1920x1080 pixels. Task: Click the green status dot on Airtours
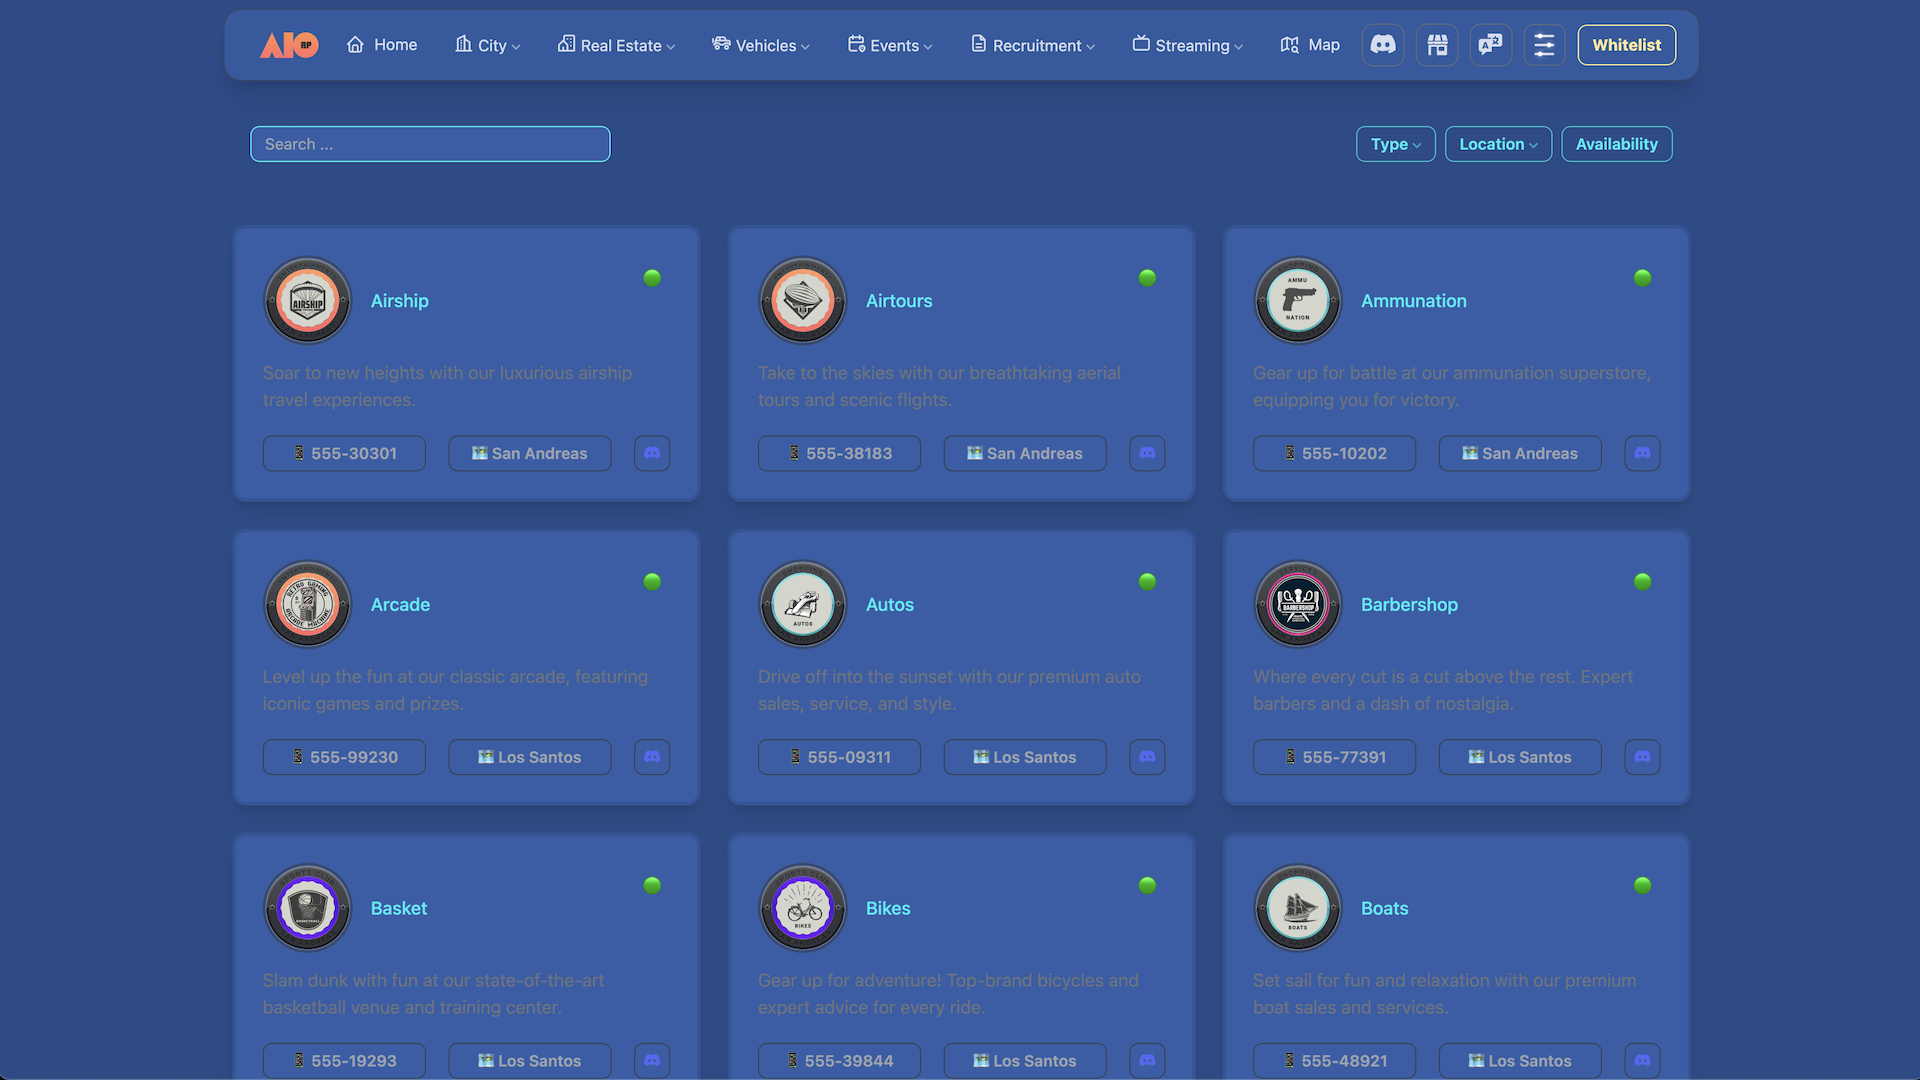(1147, 278)
